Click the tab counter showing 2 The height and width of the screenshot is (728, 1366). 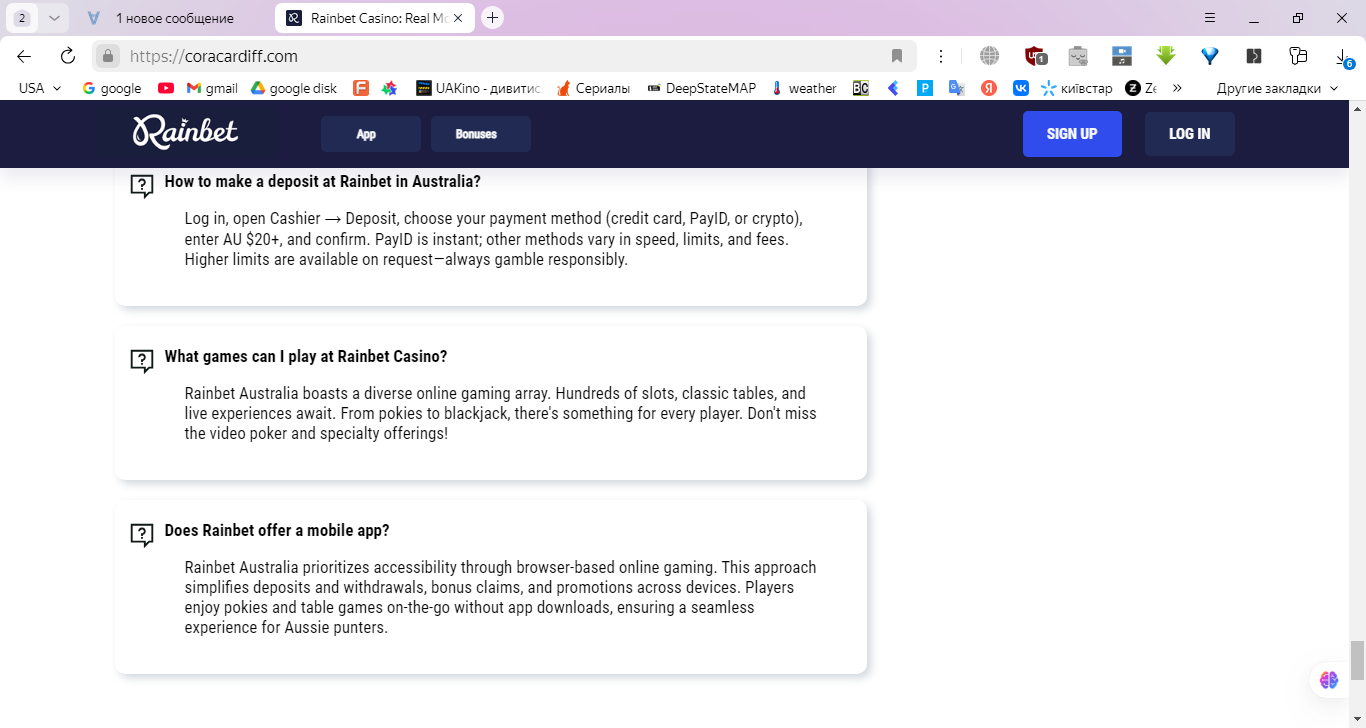click(x=22, y=18)
